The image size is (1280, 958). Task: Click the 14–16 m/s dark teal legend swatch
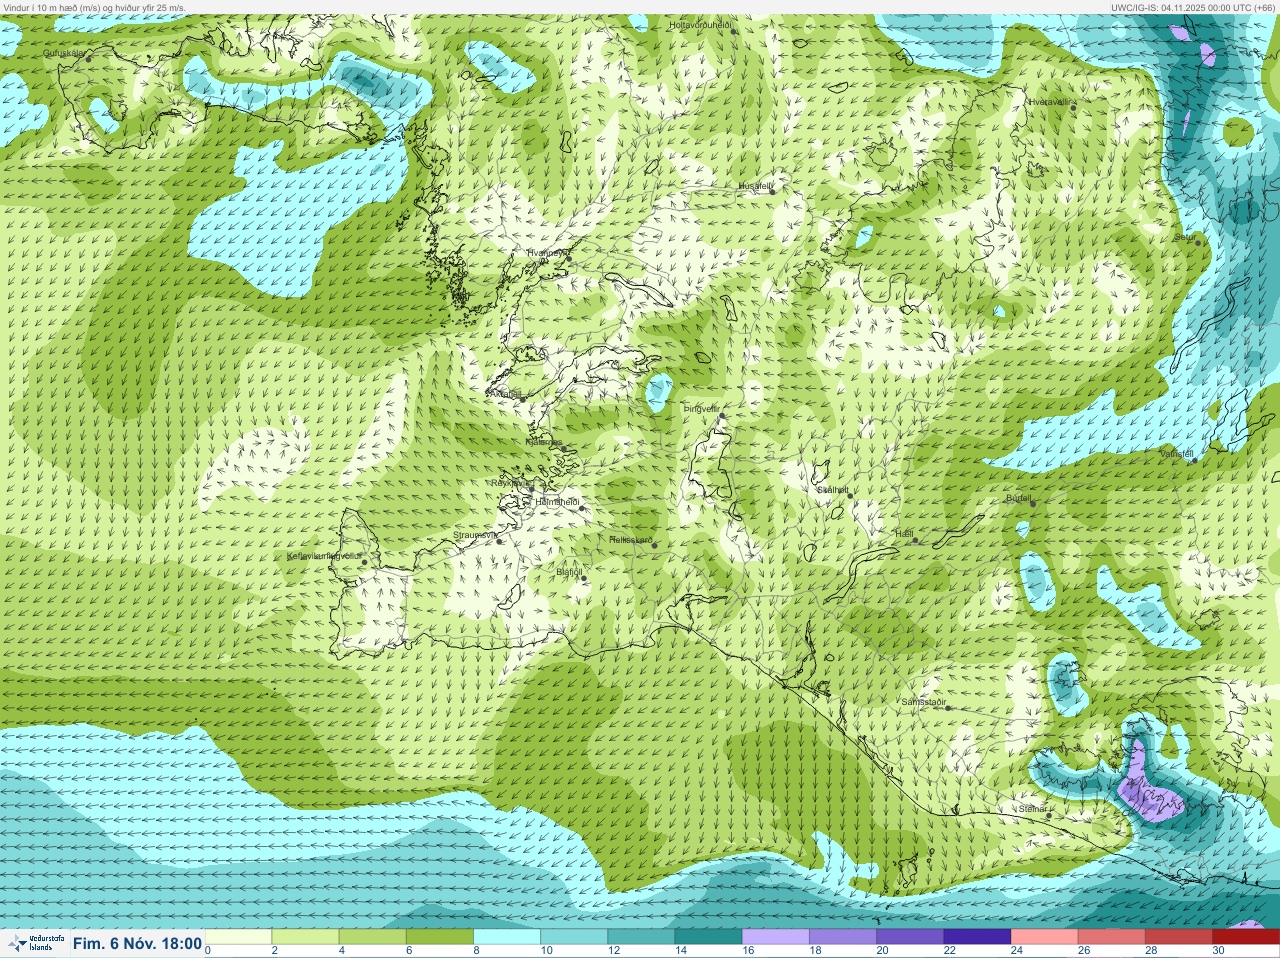[708, 937]
